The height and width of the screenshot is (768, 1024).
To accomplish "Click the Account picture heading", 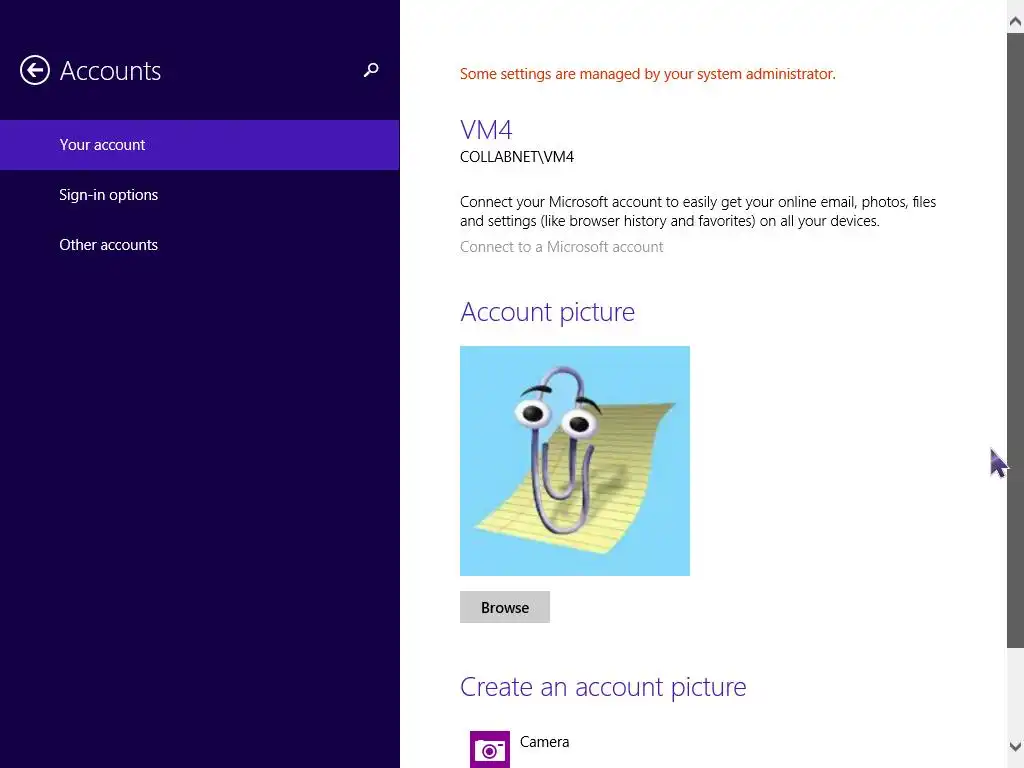I will [547, 312].
